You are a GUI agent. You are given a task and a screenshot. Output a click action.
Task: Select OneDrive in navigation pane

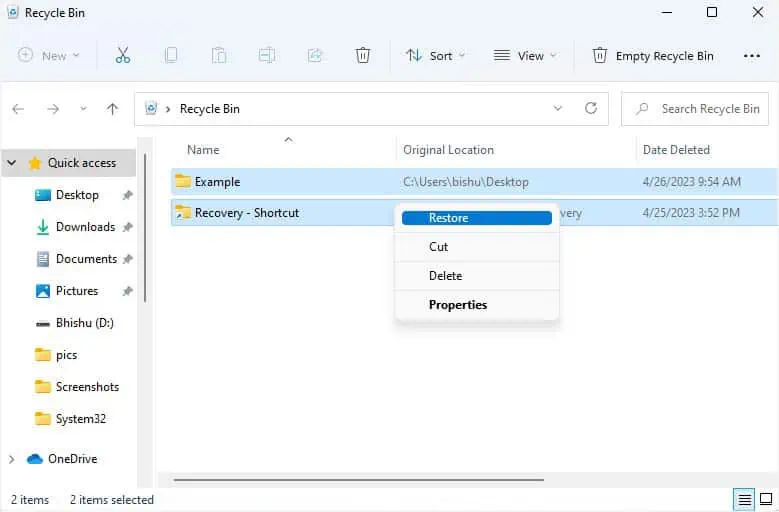(x=72, y=459)
